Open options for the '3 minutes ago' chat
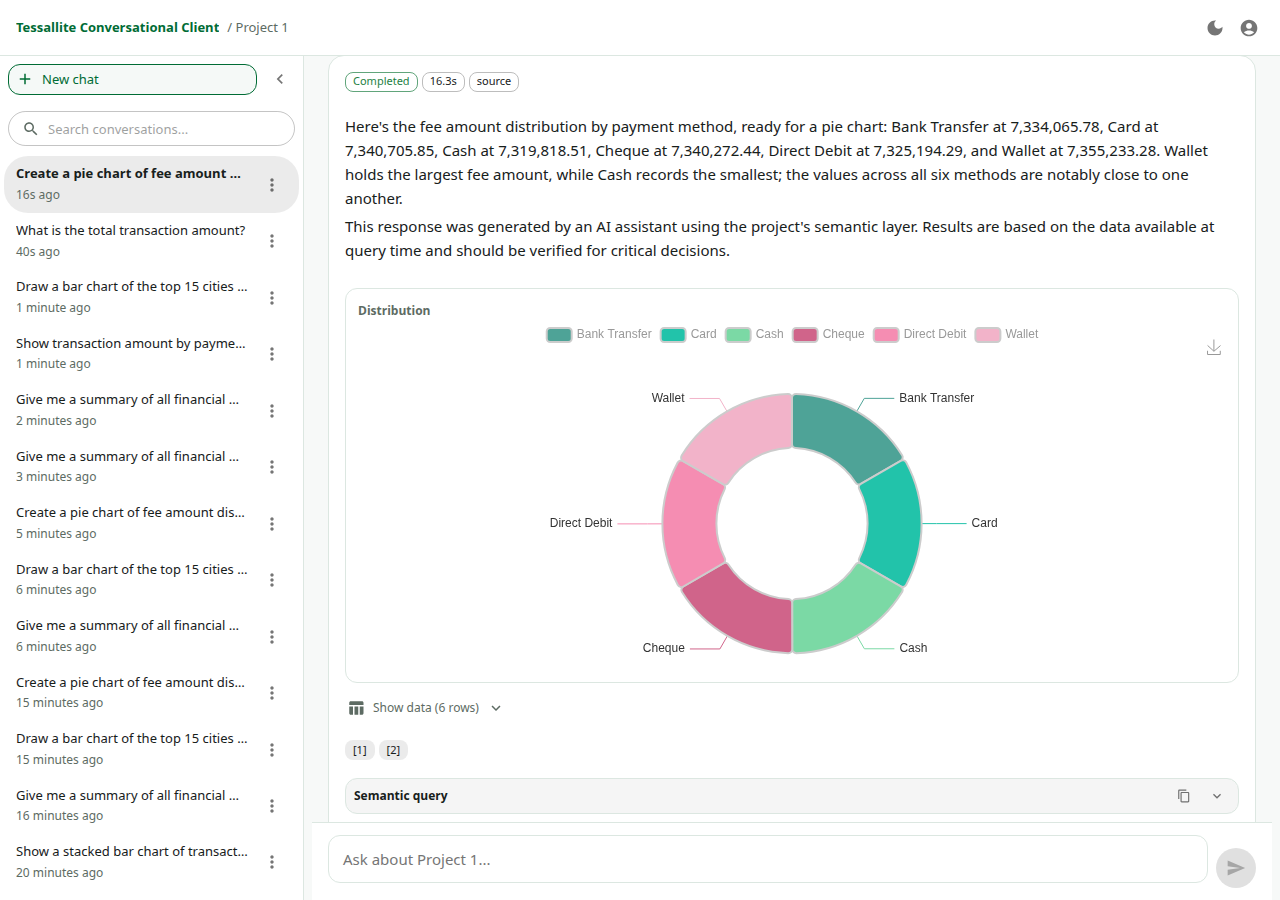This screenshot has width=1280, height=900. pos(272,467)
